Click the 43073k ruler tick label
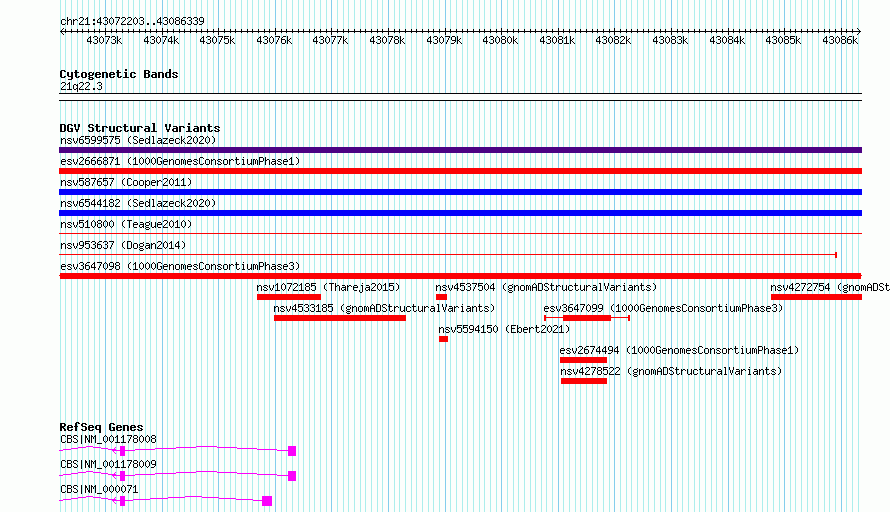 point(104,40)
